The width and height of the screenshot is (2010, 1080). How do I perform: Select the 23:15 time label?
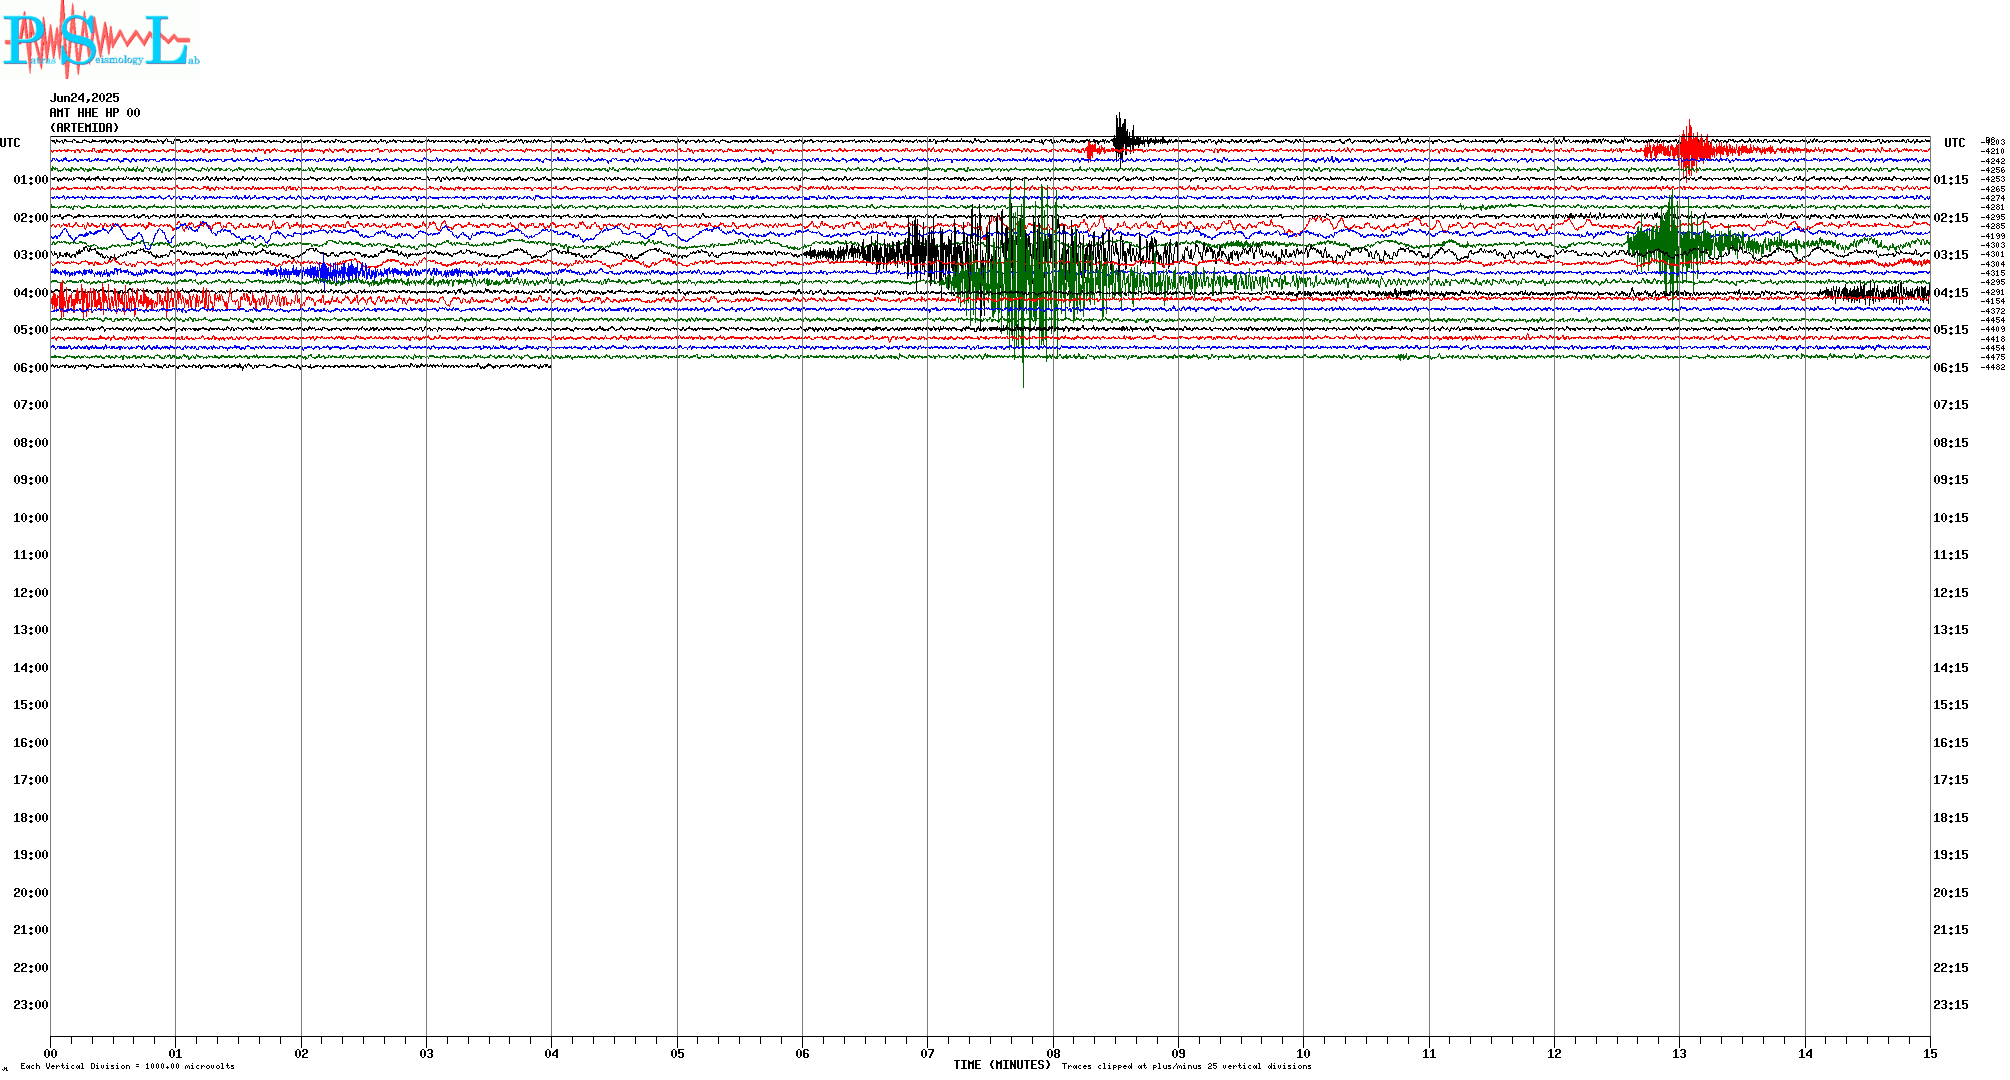click(1951, 1005)
